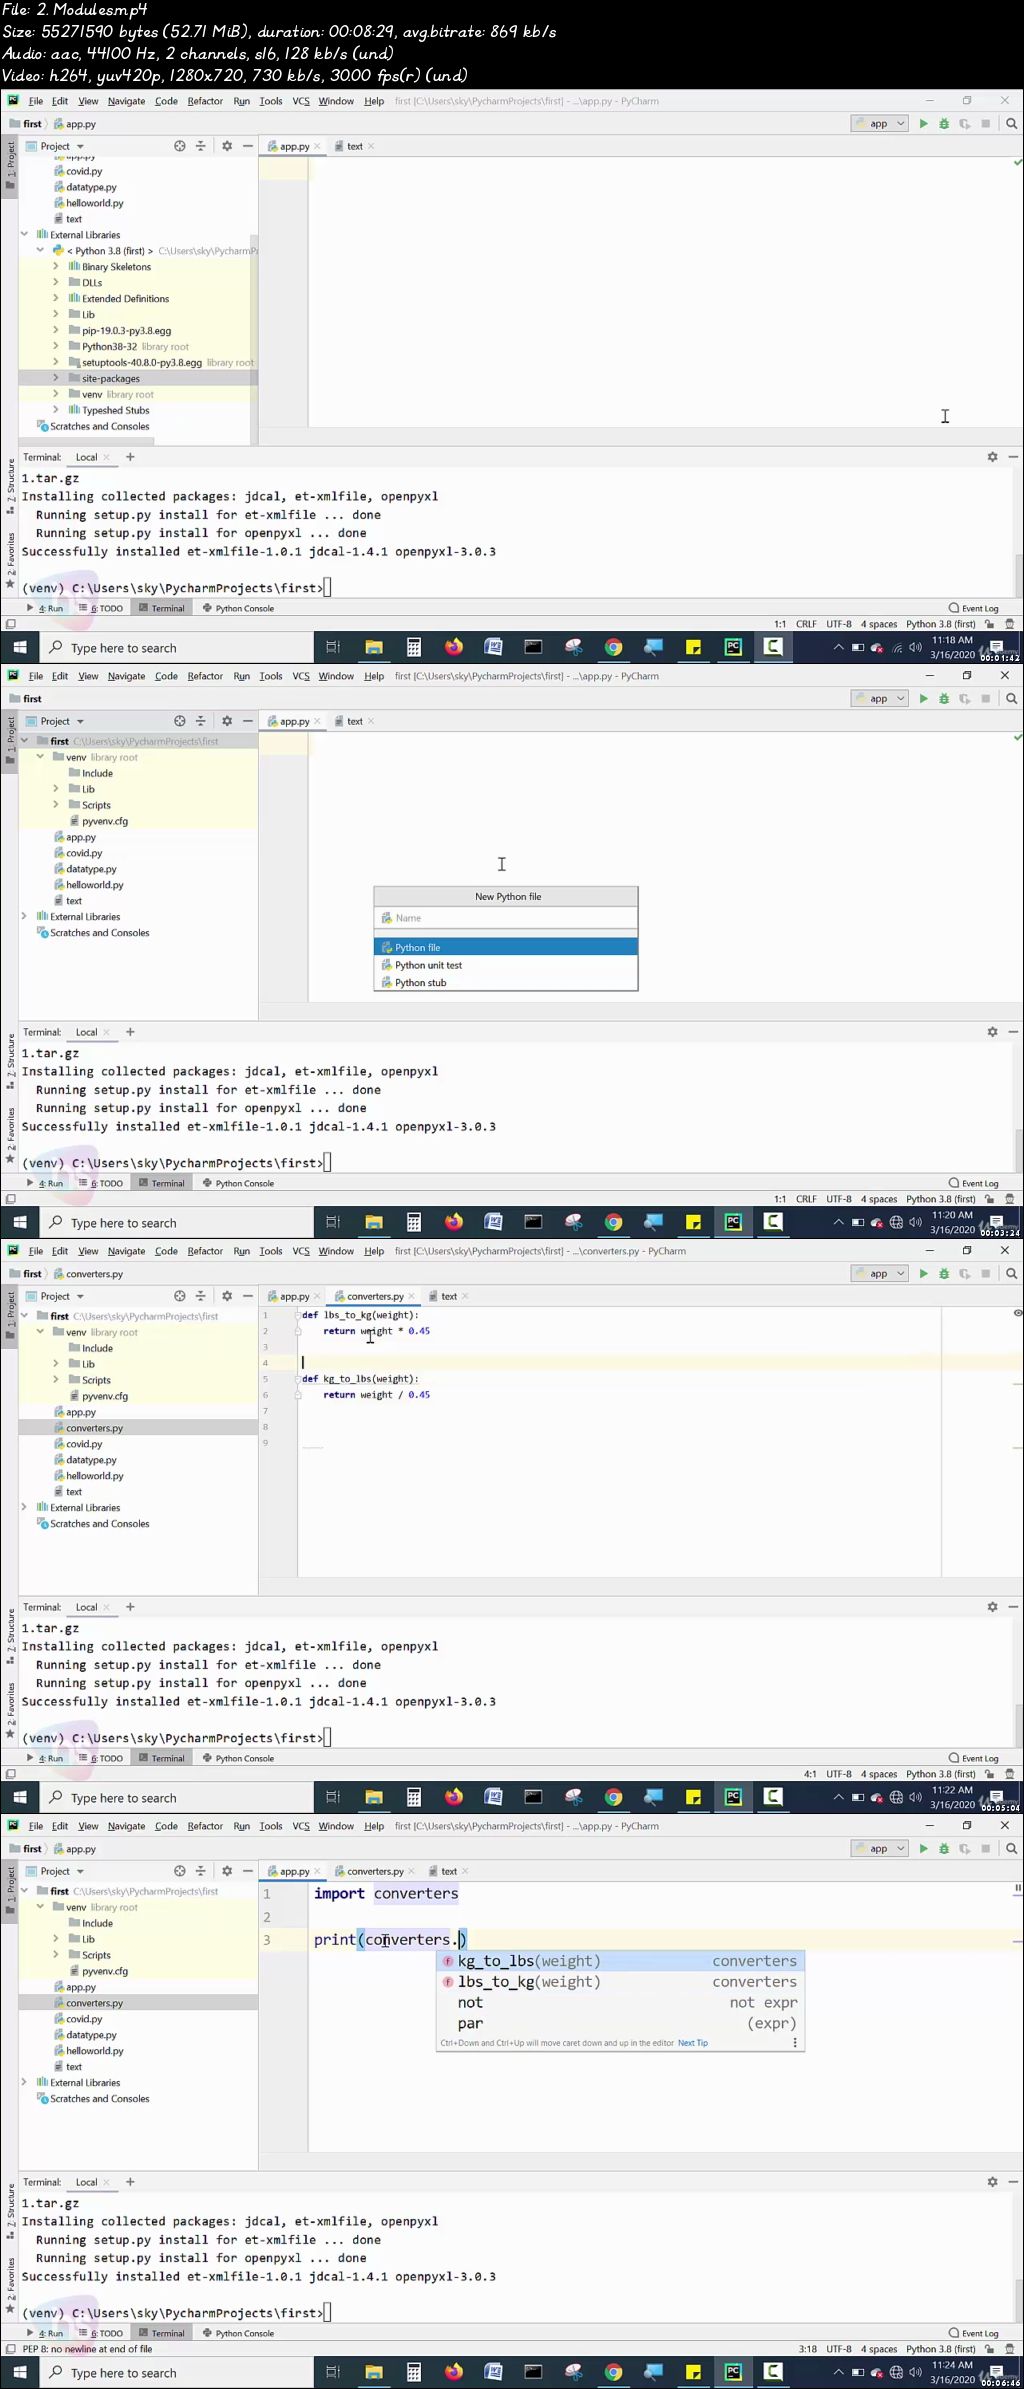The width and height of the screenshot is (1024, 2389).
Task: Toggle '1: Project' side tab in topmost frame
Action: [11, 166]
